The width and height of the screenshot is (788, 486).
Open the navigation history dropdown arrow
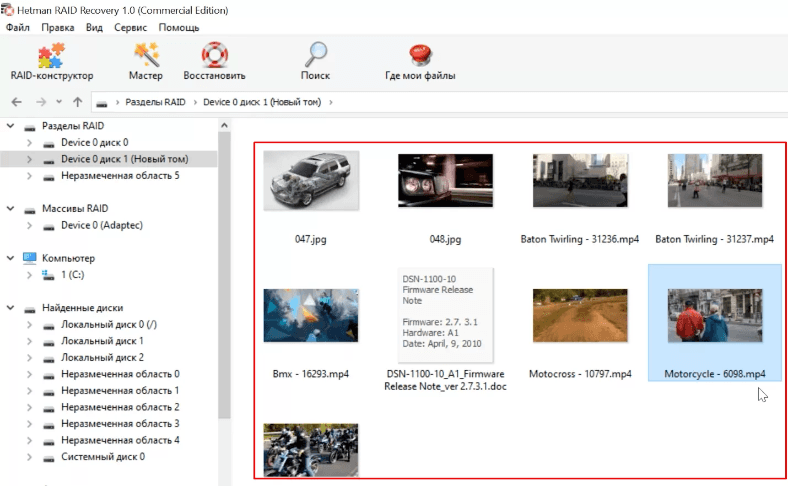coord(60,102)
